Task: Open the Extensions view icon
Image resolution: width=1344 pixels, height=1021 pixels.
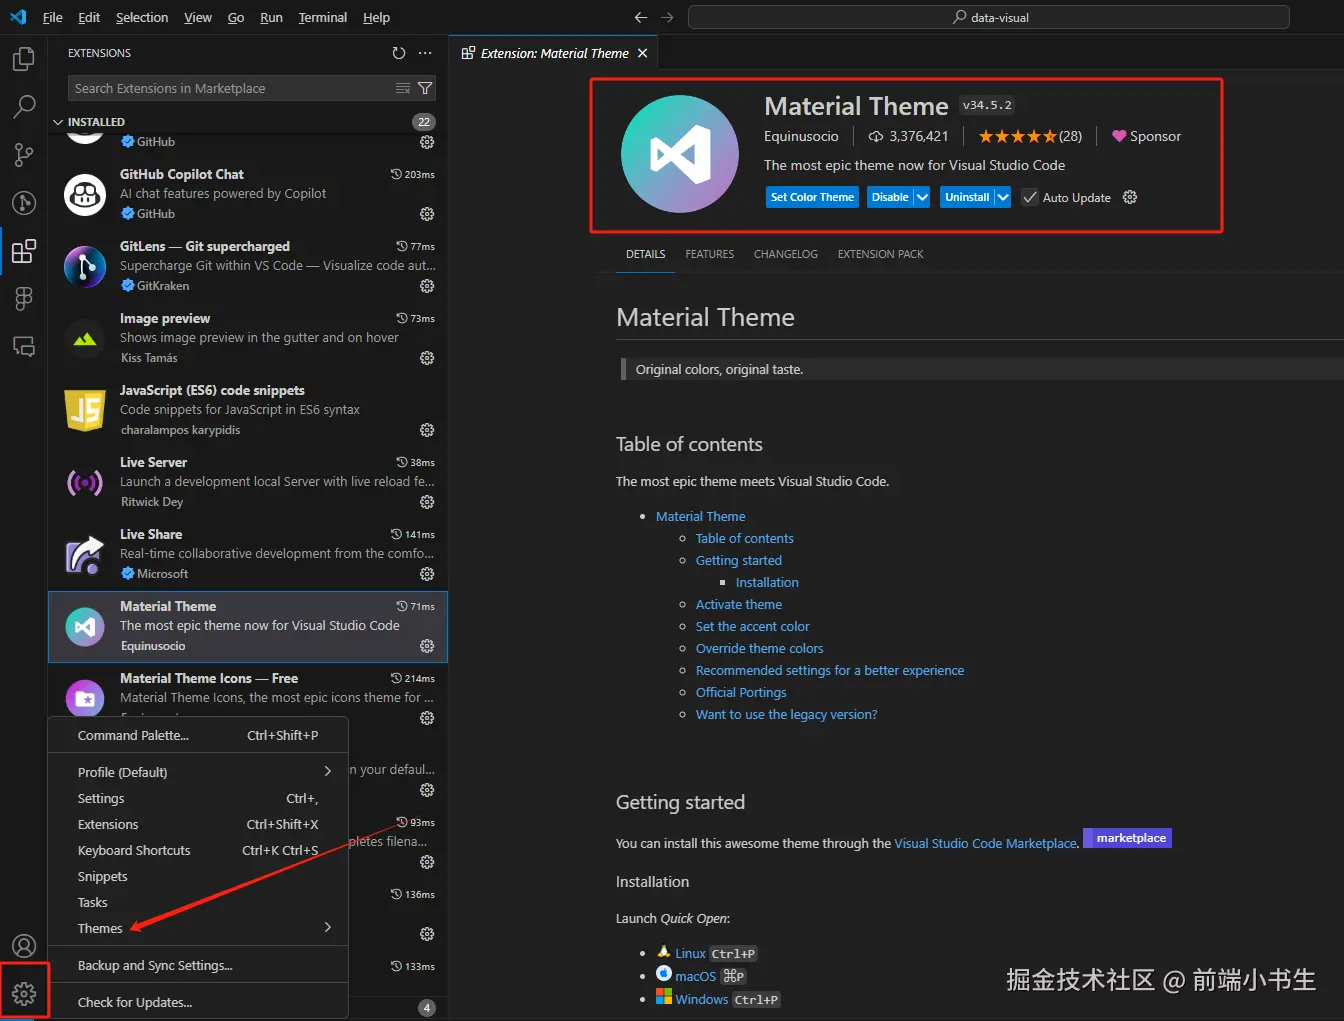Action: tap(24, 250)
